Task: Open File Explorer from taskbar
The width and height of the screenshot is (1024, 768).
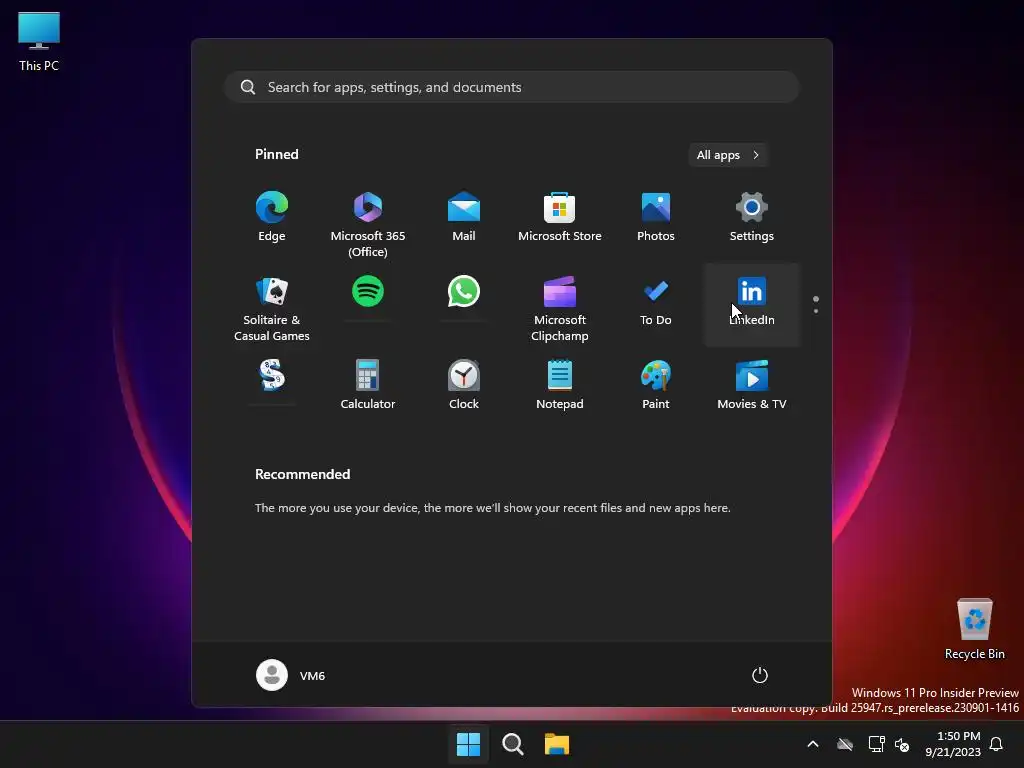Action: pos(557,744)
